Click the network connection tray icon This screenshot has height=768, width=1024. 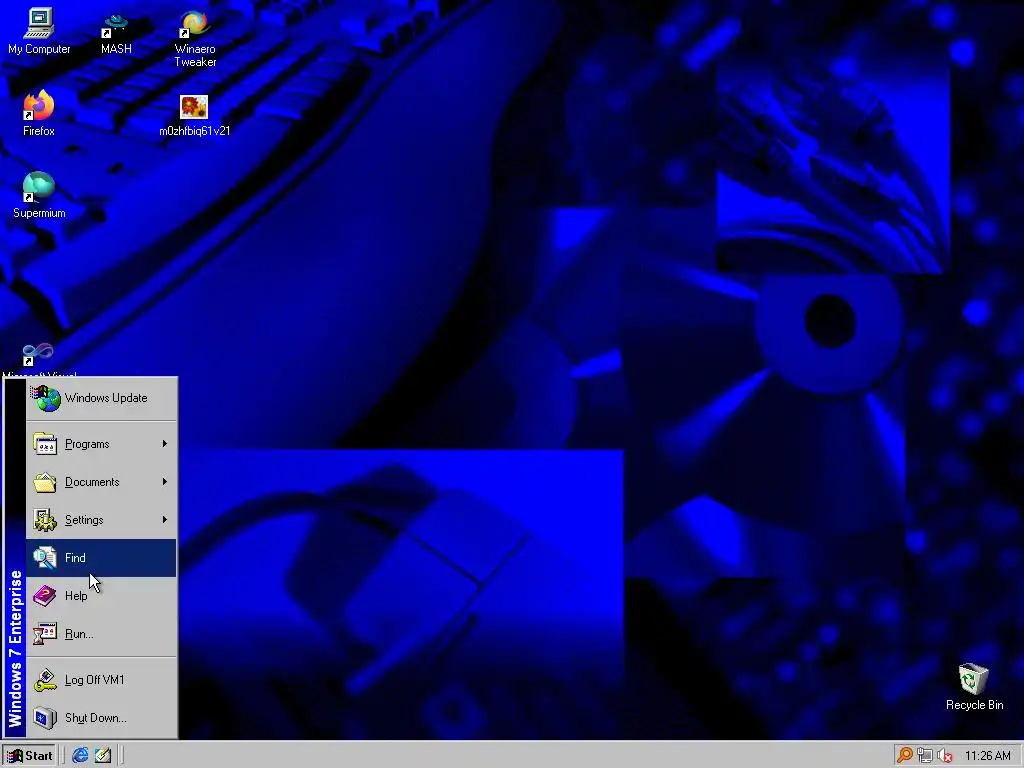(x=925, y=756)
